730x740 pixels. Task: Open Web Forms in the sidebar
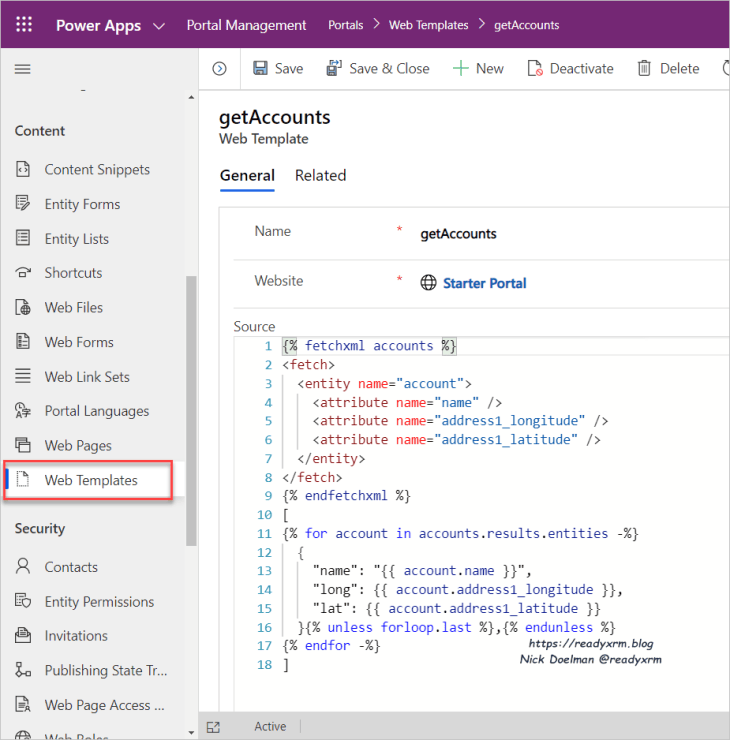(x=79, y=342)
